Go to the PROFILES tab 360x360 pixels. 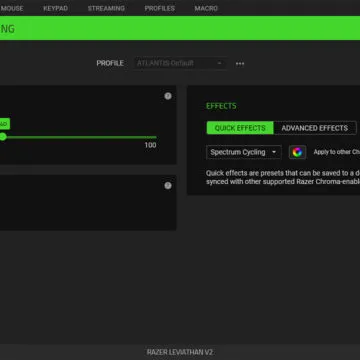click(160, 8)
